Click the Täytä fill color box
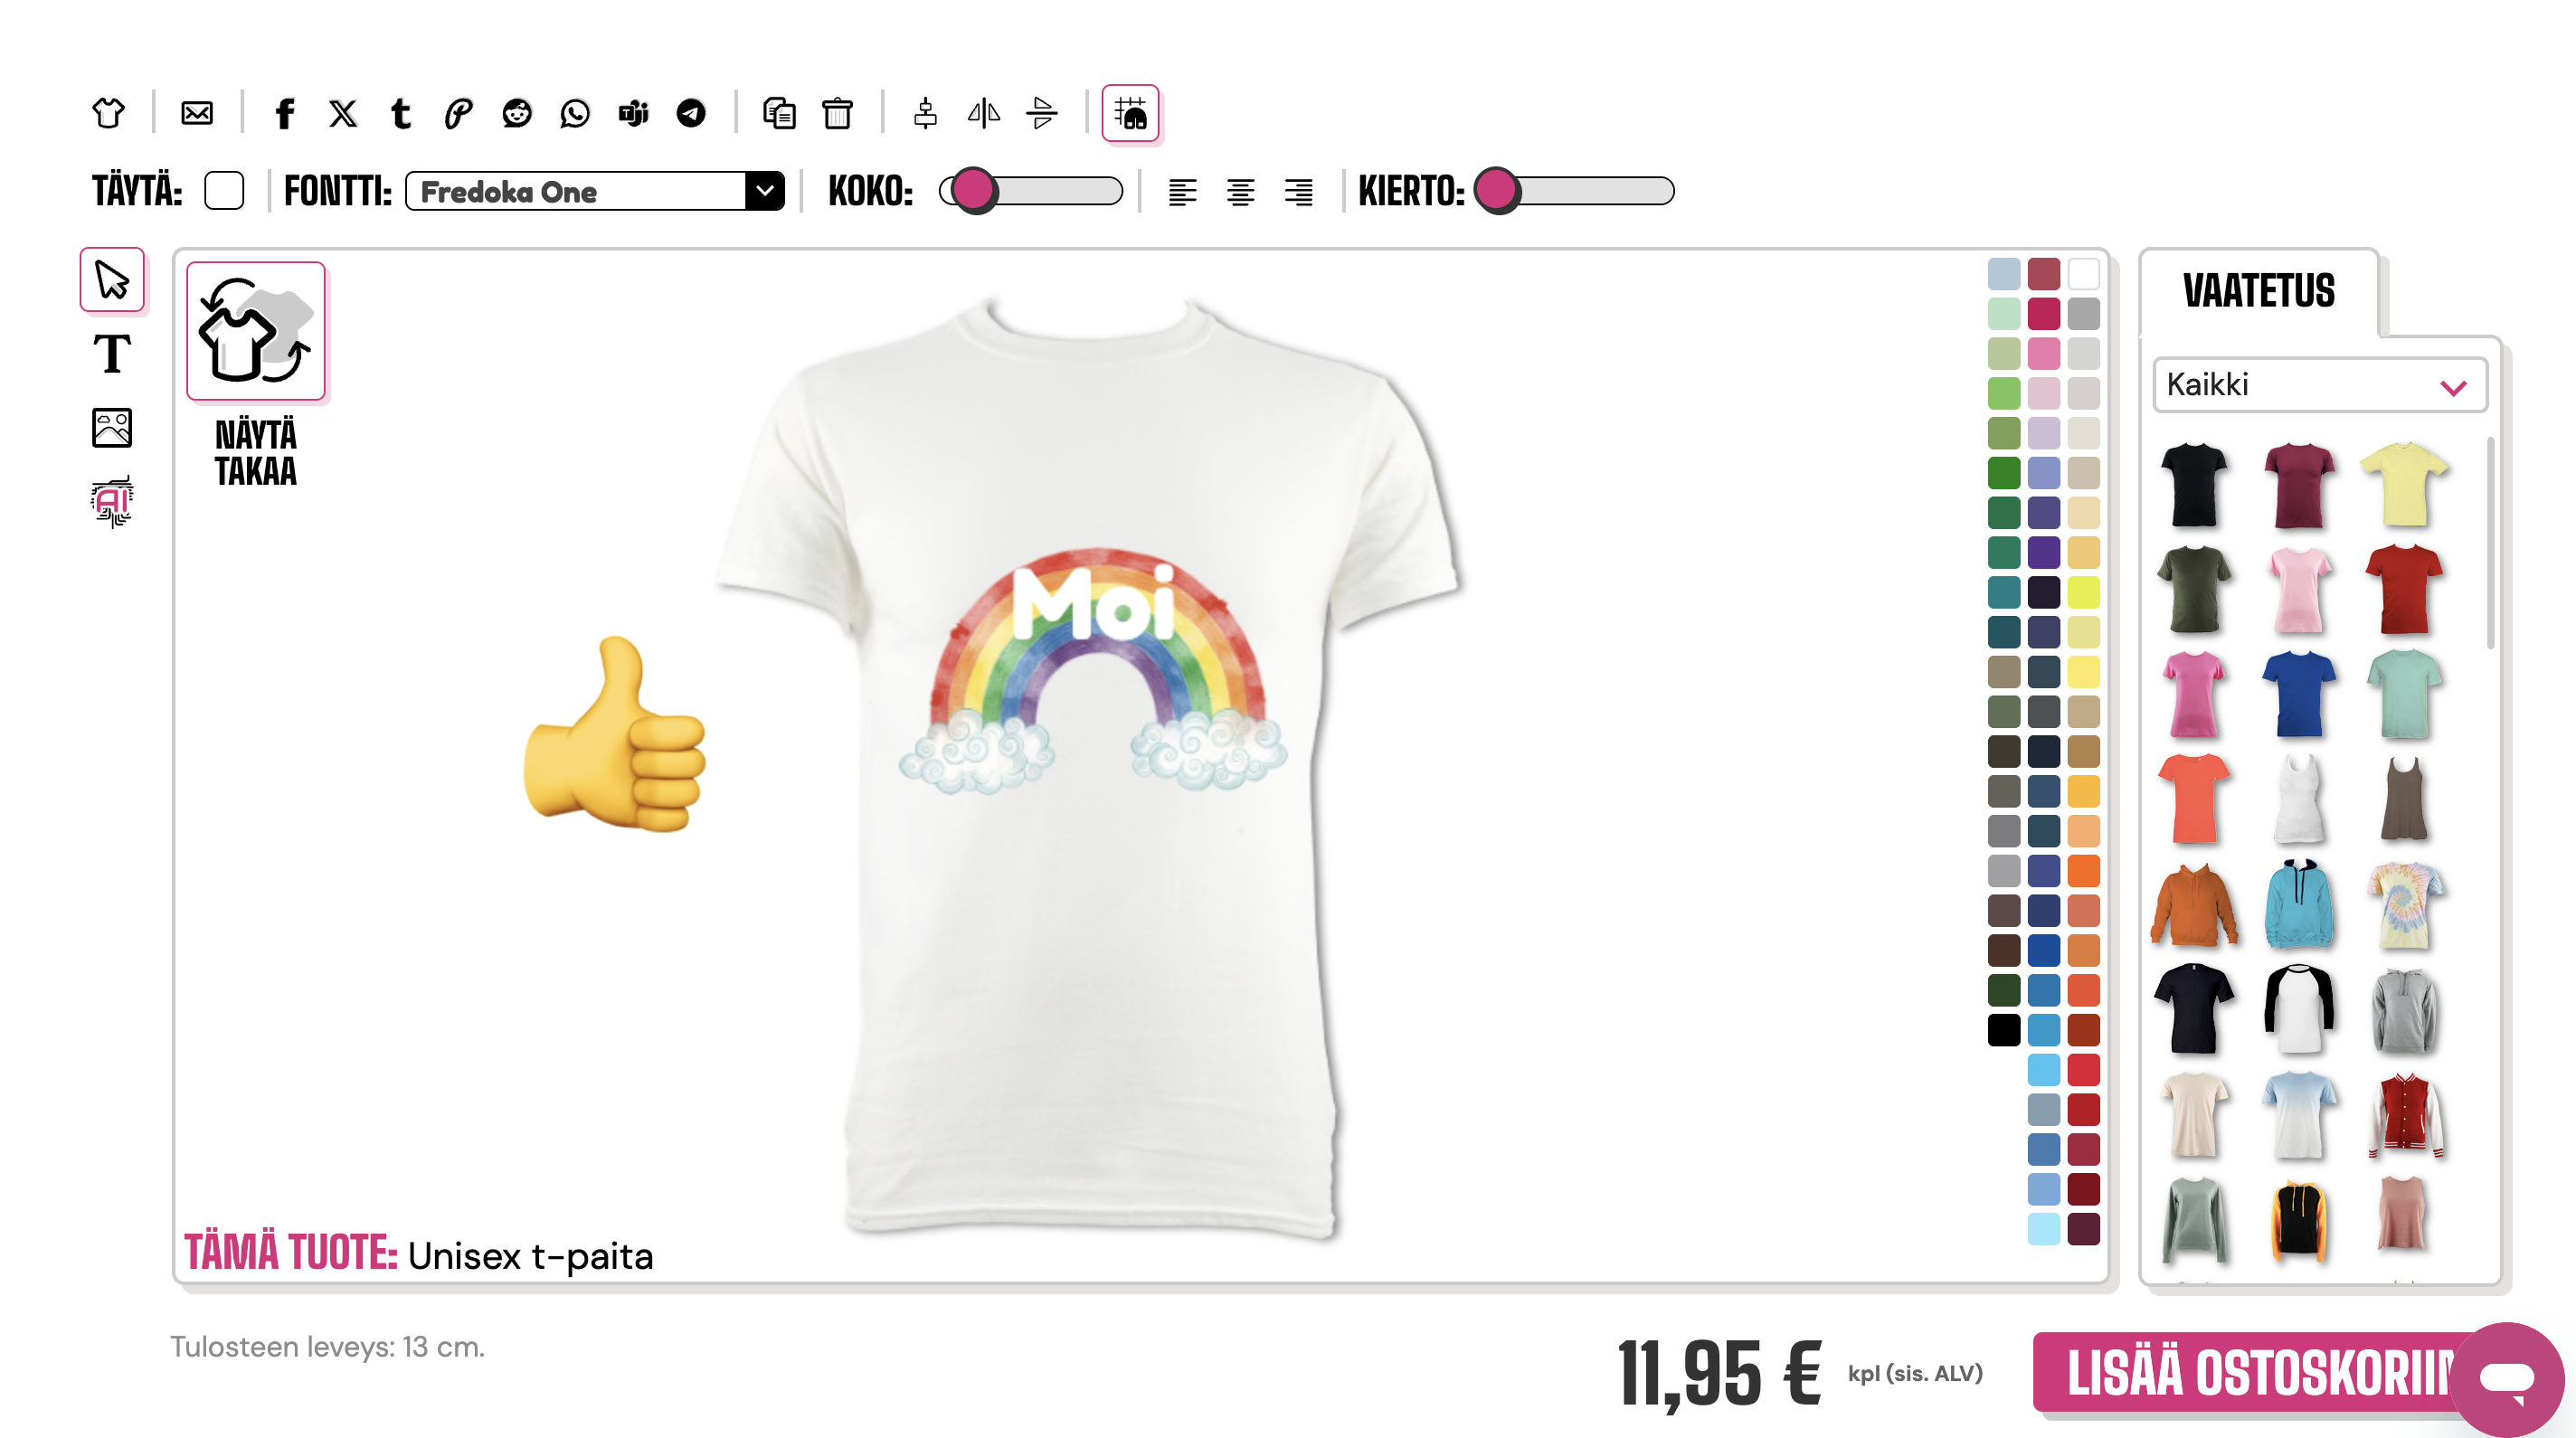Viewport: 2576px width, 1438px height. pos(224,191)
